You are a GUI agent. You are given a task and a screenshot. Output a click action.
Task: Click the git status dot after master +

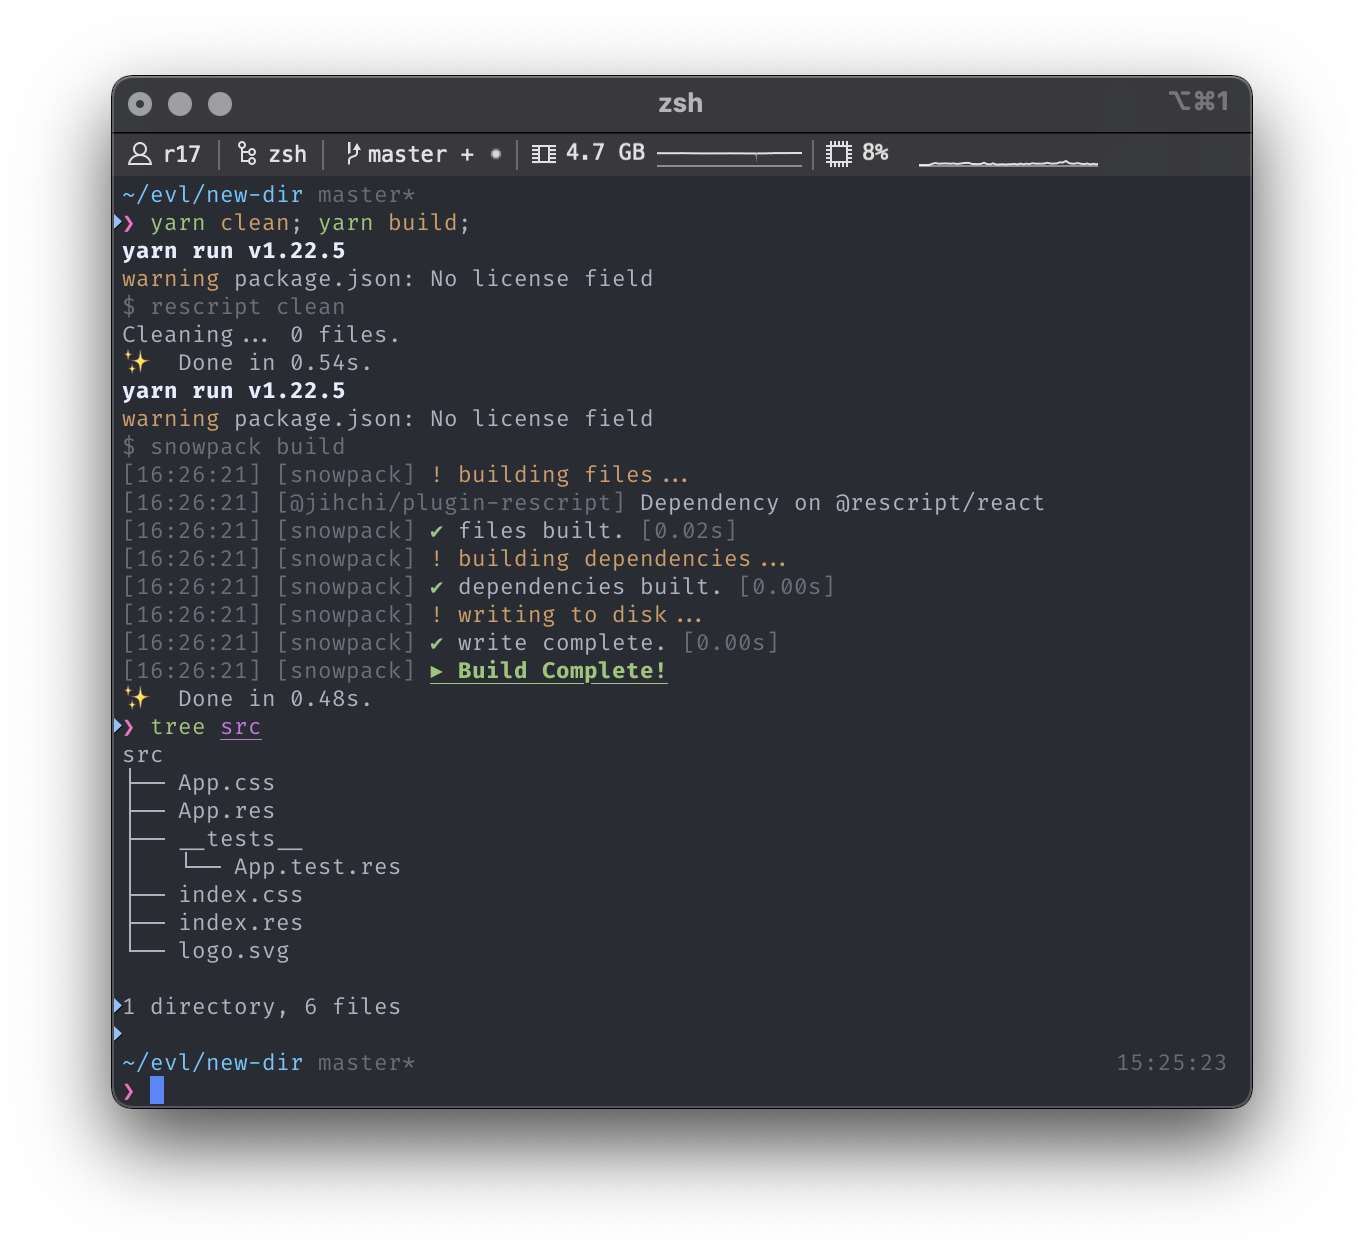pyautogui.click(x=496, y=154)
